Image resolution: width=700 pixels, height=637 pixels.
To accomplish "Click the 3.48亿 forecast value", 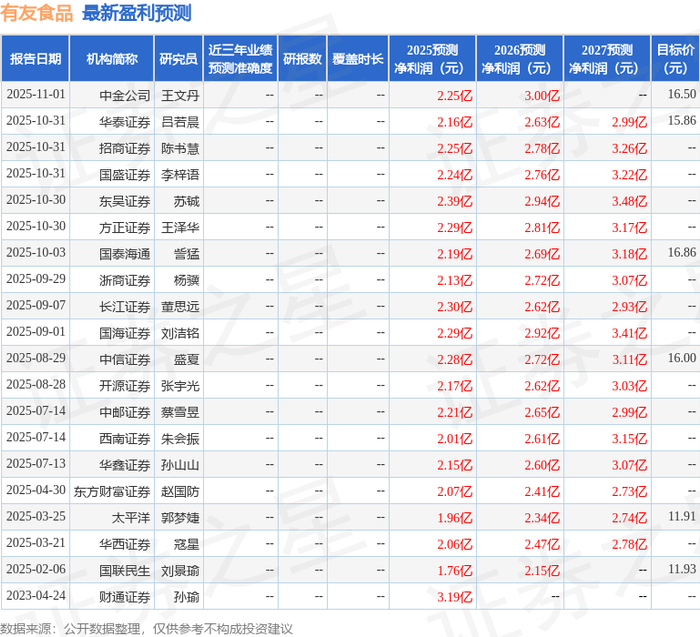I will [629, 201].
